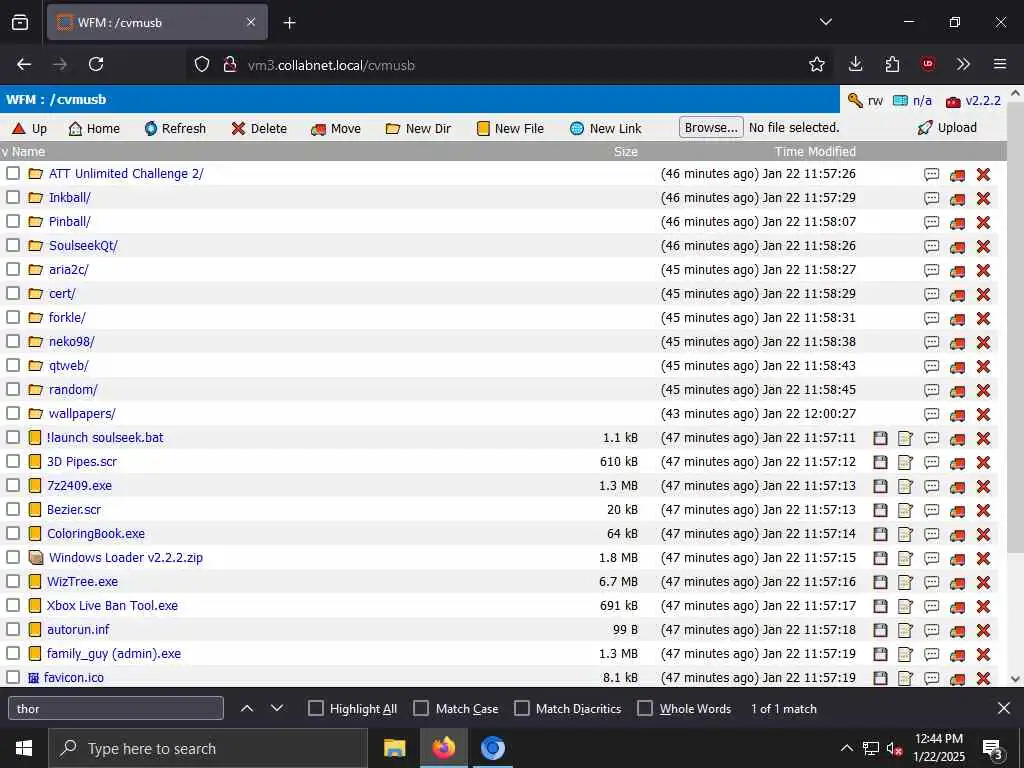Viewport: 1024px width, 768px height.
Task: Sort by Time Modified column header
Action: (x=815, y=152)
